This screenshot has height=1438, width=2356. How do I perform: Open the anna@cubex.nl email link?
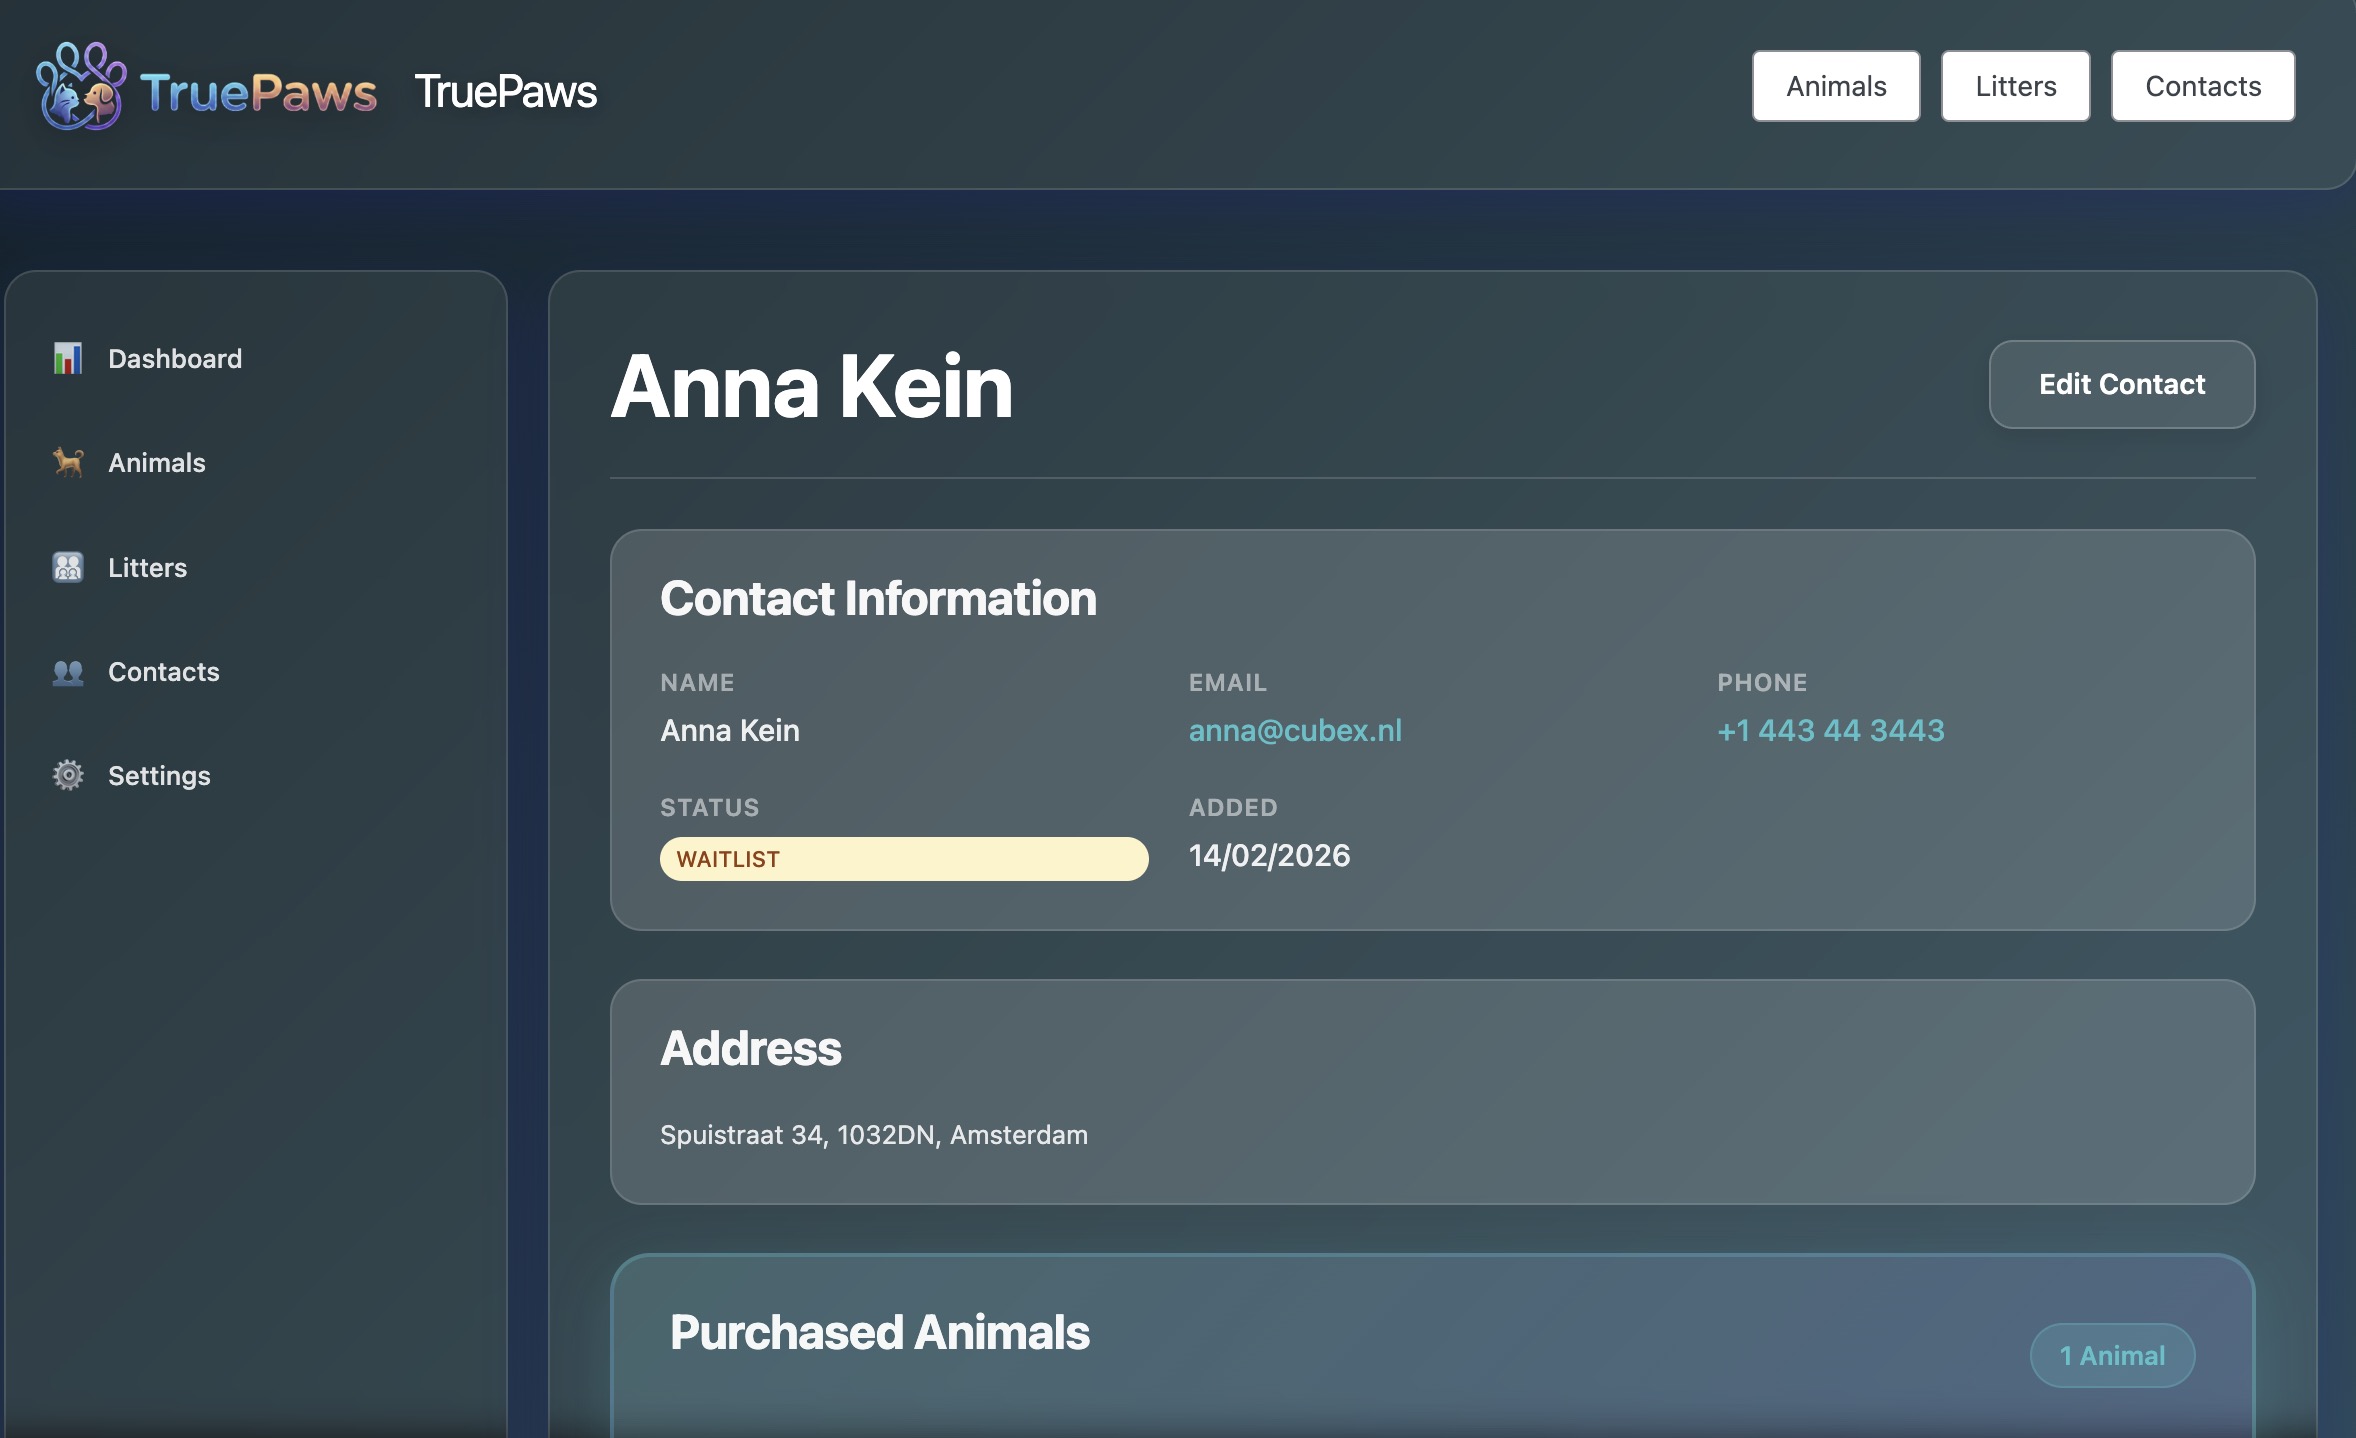point(1294,730)
